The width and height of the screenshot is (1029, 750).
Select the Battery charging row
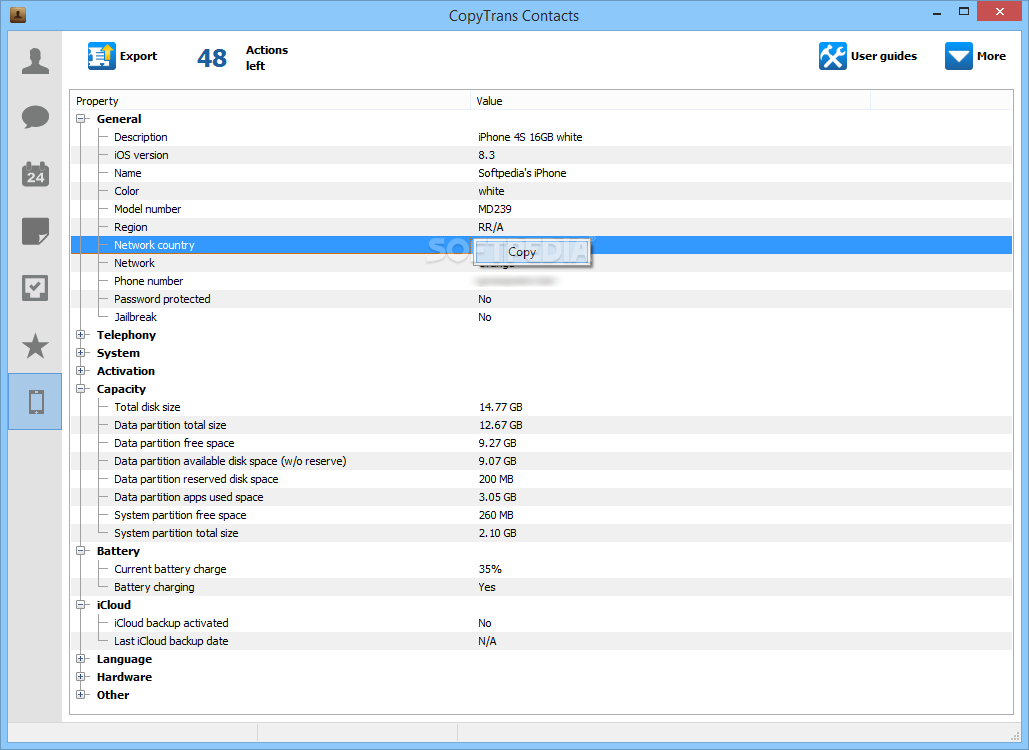[x=541, y=587]
